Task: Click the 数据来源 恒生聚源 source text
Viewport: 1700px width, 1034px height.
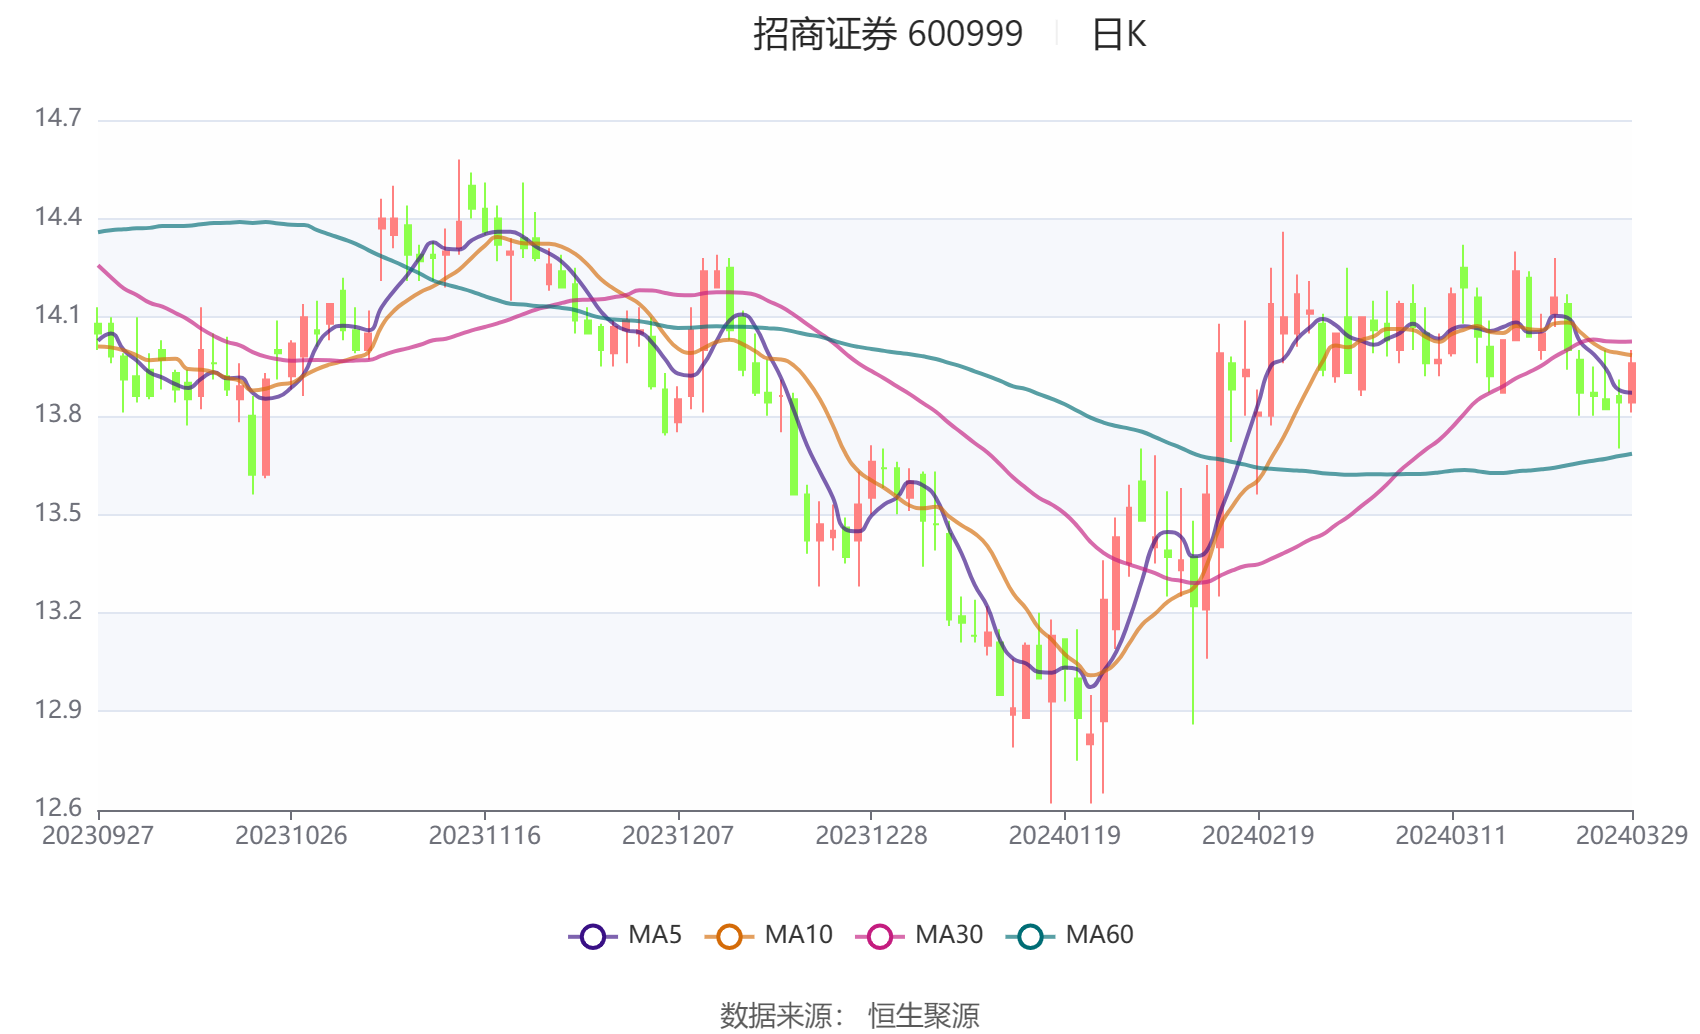Action: [x=850, y=1016]
